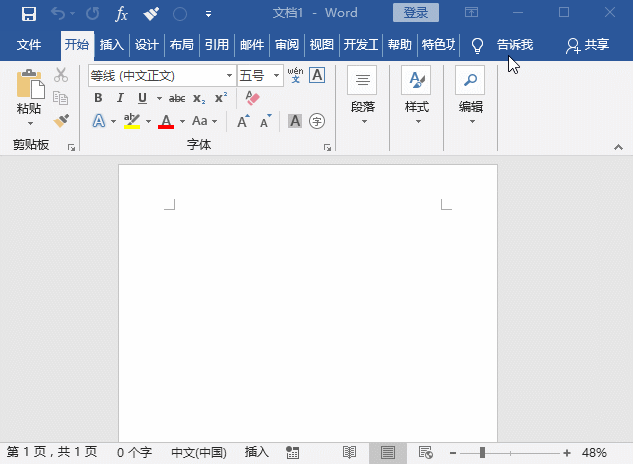This screenshot has width=633, height=464.
Task: Click the text effects A icon
Action: point(99,121)
